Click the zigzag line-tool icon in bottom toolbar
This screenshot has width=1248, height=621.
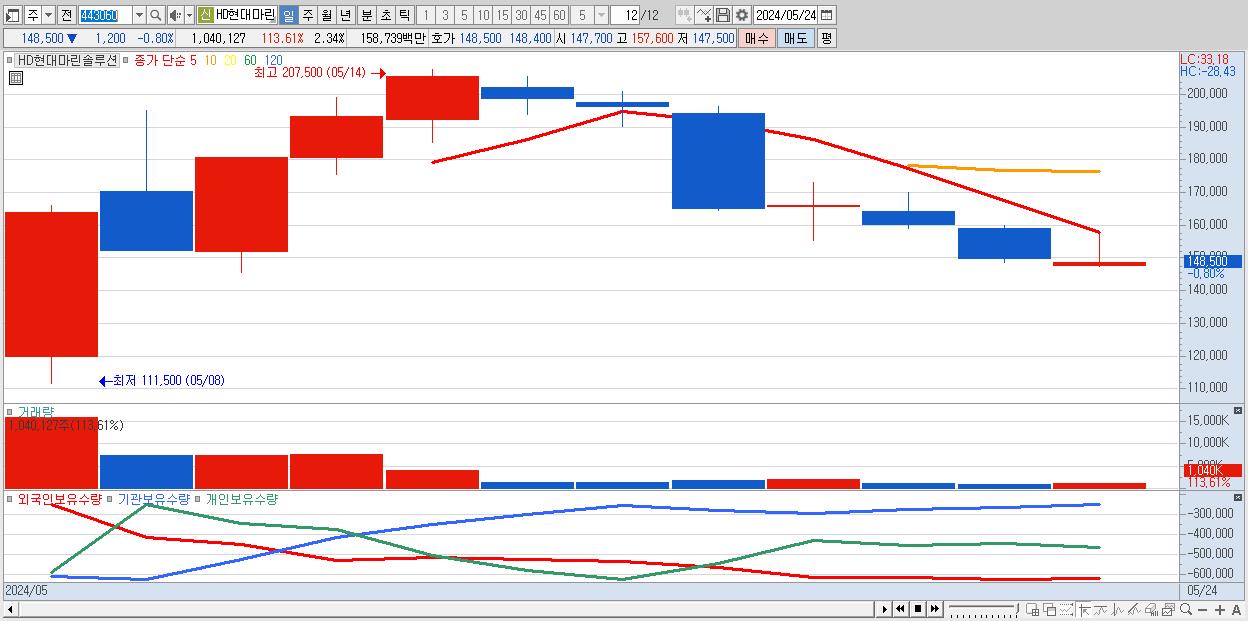1101,609
